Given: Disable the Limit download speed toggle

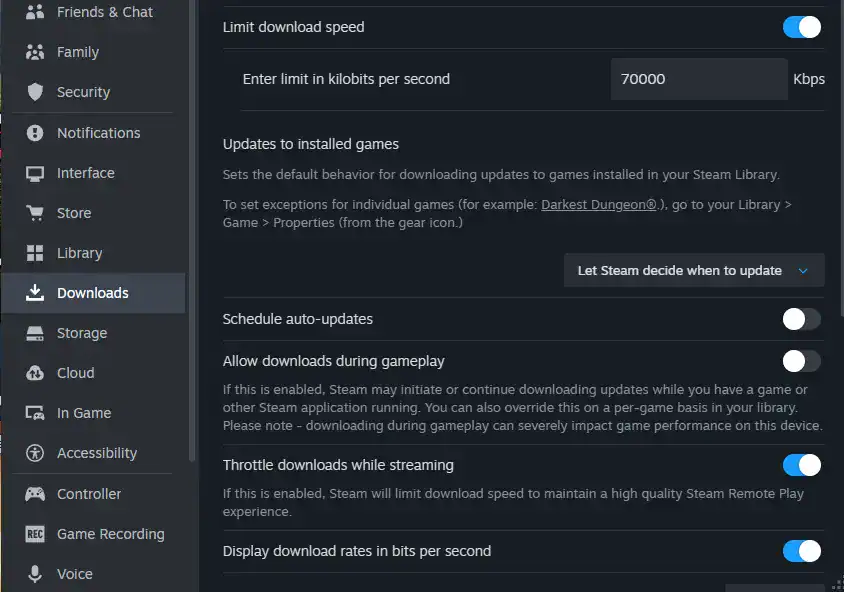Looking at the screenshot, I should point(801,27).
